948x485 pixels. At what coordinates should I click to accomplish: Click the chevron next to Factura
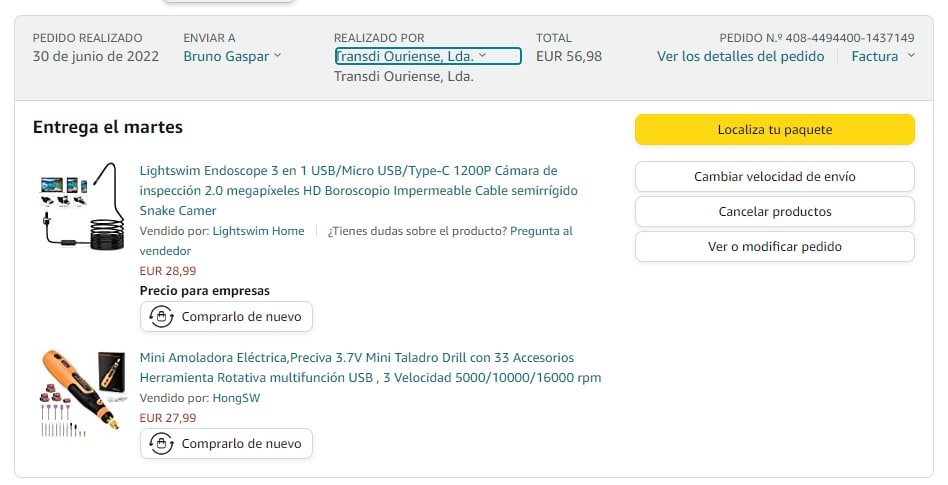point(911,56)
